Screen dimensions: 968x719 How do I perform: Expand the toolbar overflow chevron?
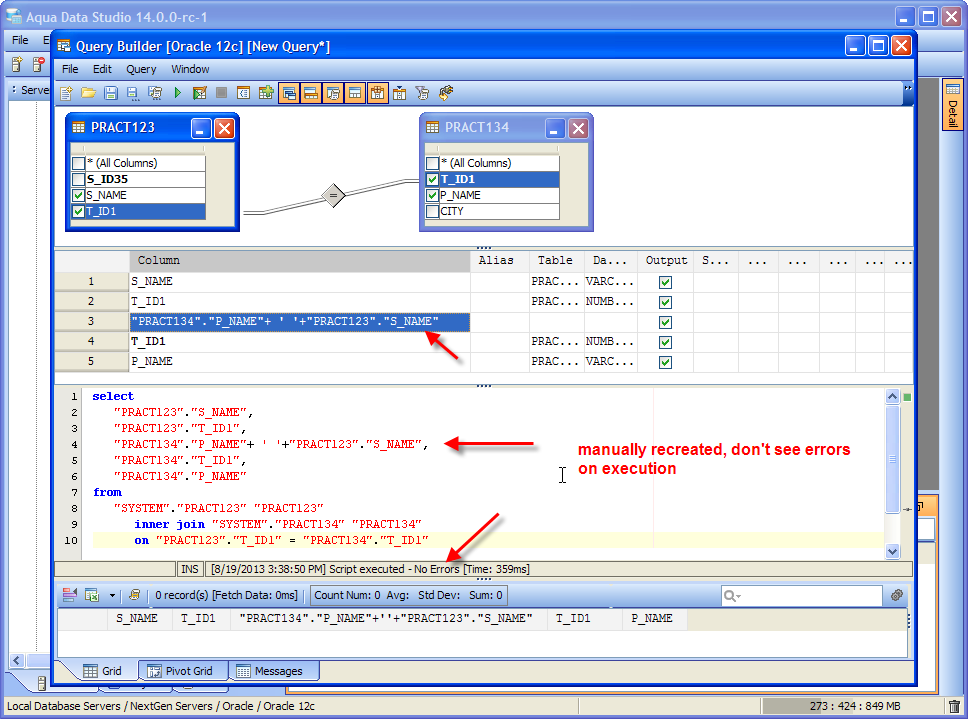point(908,88)
